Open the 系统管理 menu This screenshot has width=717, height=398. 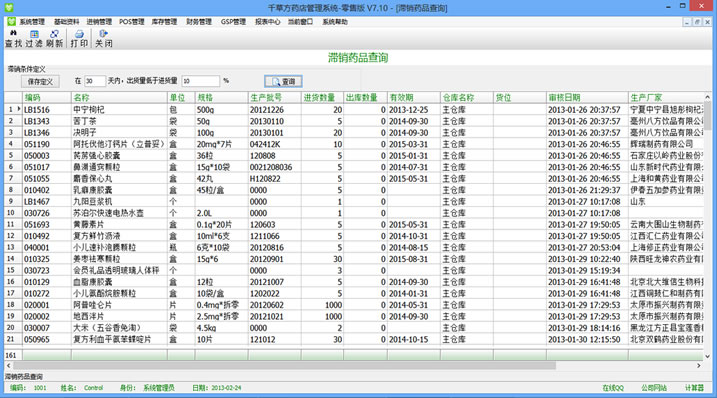(x=32, y=22)
